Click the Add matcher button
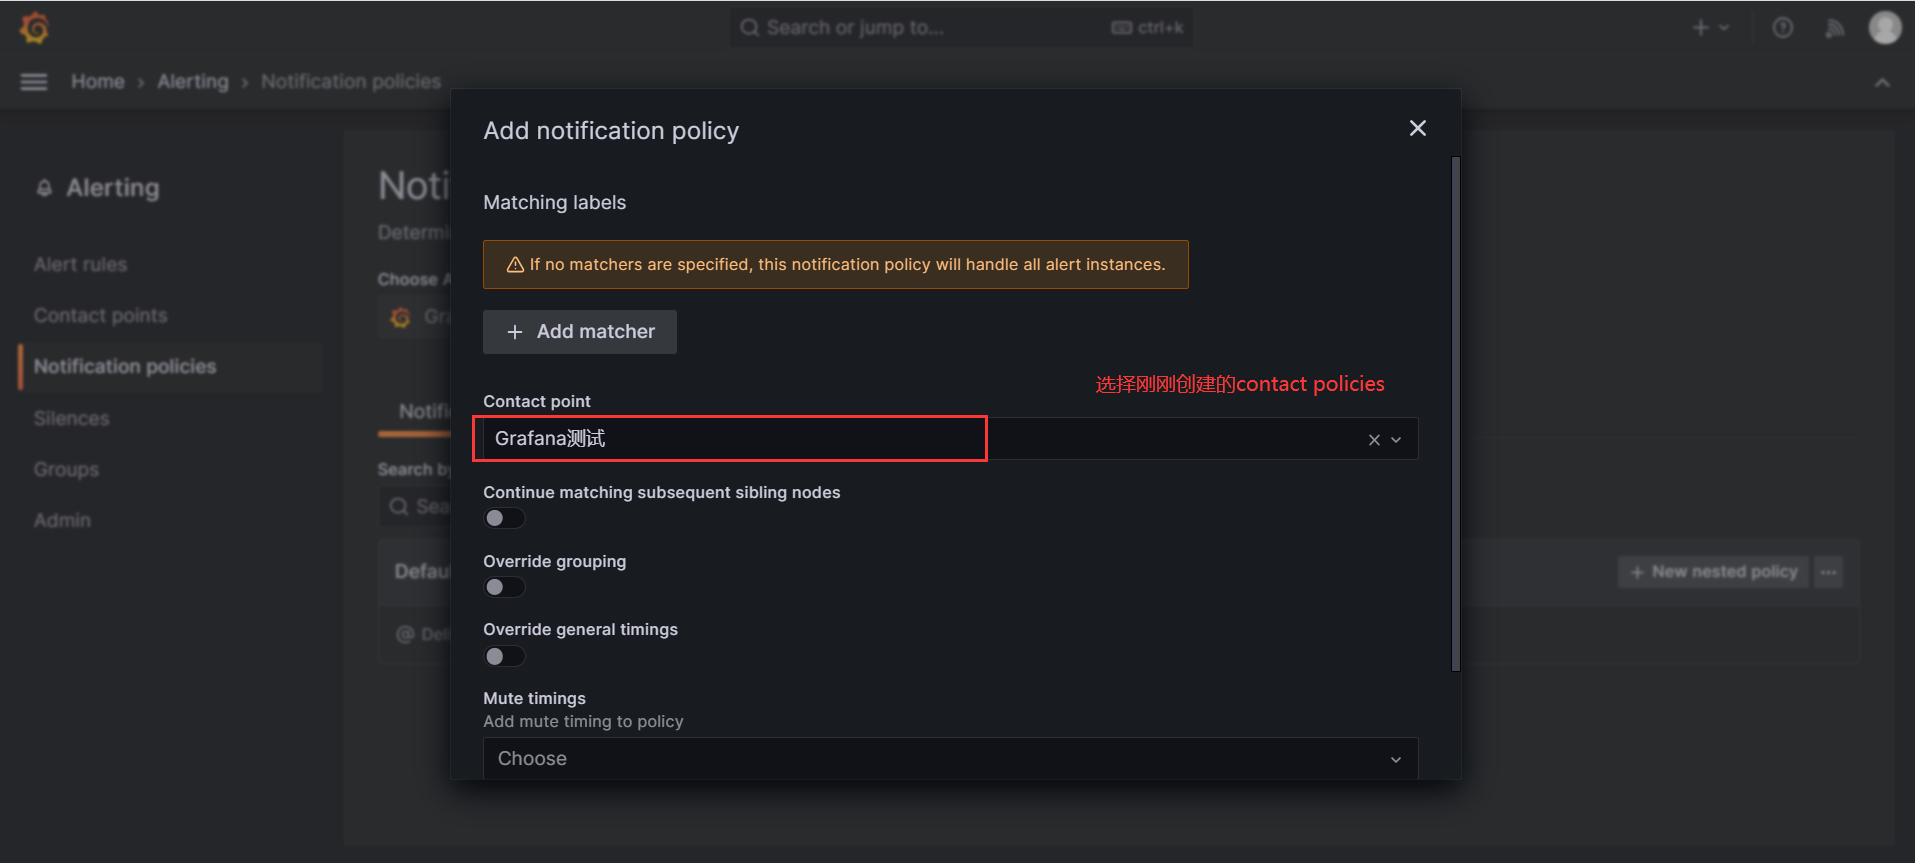Image resolution: width=1915 pixels, height=863 pixels. tap(580, 332)
